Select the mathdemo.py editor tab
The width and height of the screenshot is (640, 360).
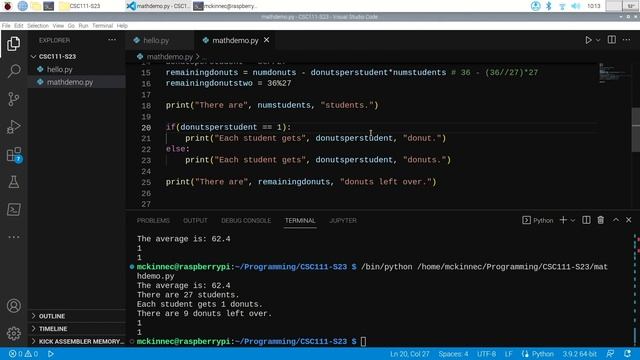pyautogui.click(x=236, y=40)
